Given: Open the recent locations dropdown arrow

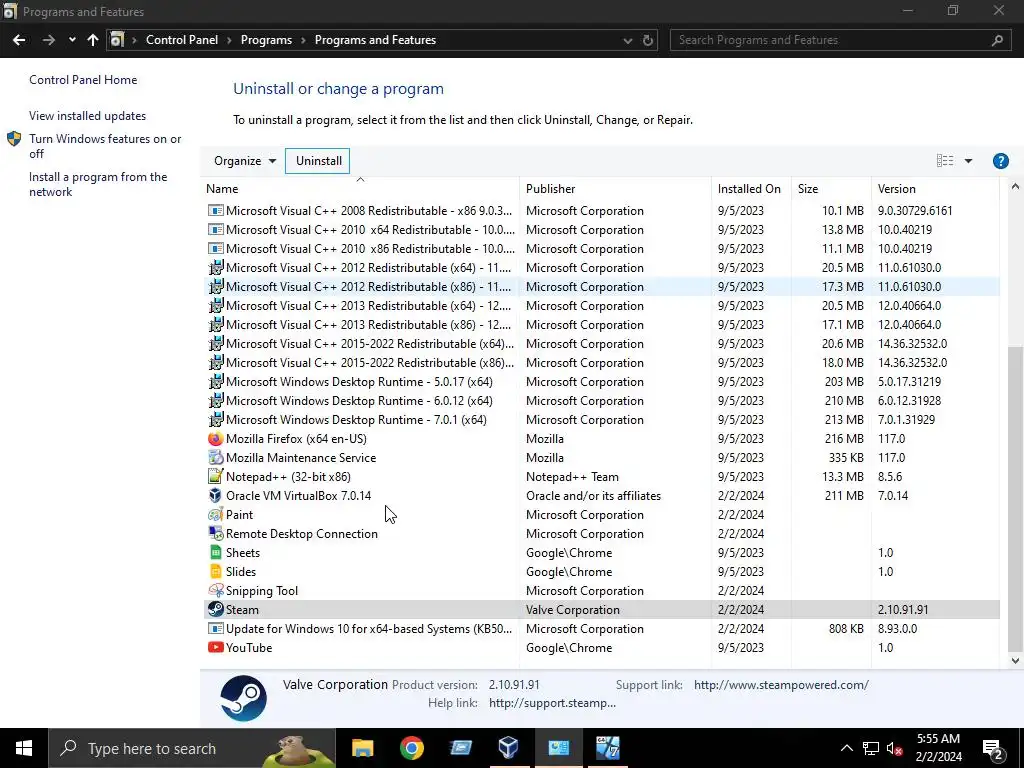Looking at the screenshot, I should tap(72, 40).
